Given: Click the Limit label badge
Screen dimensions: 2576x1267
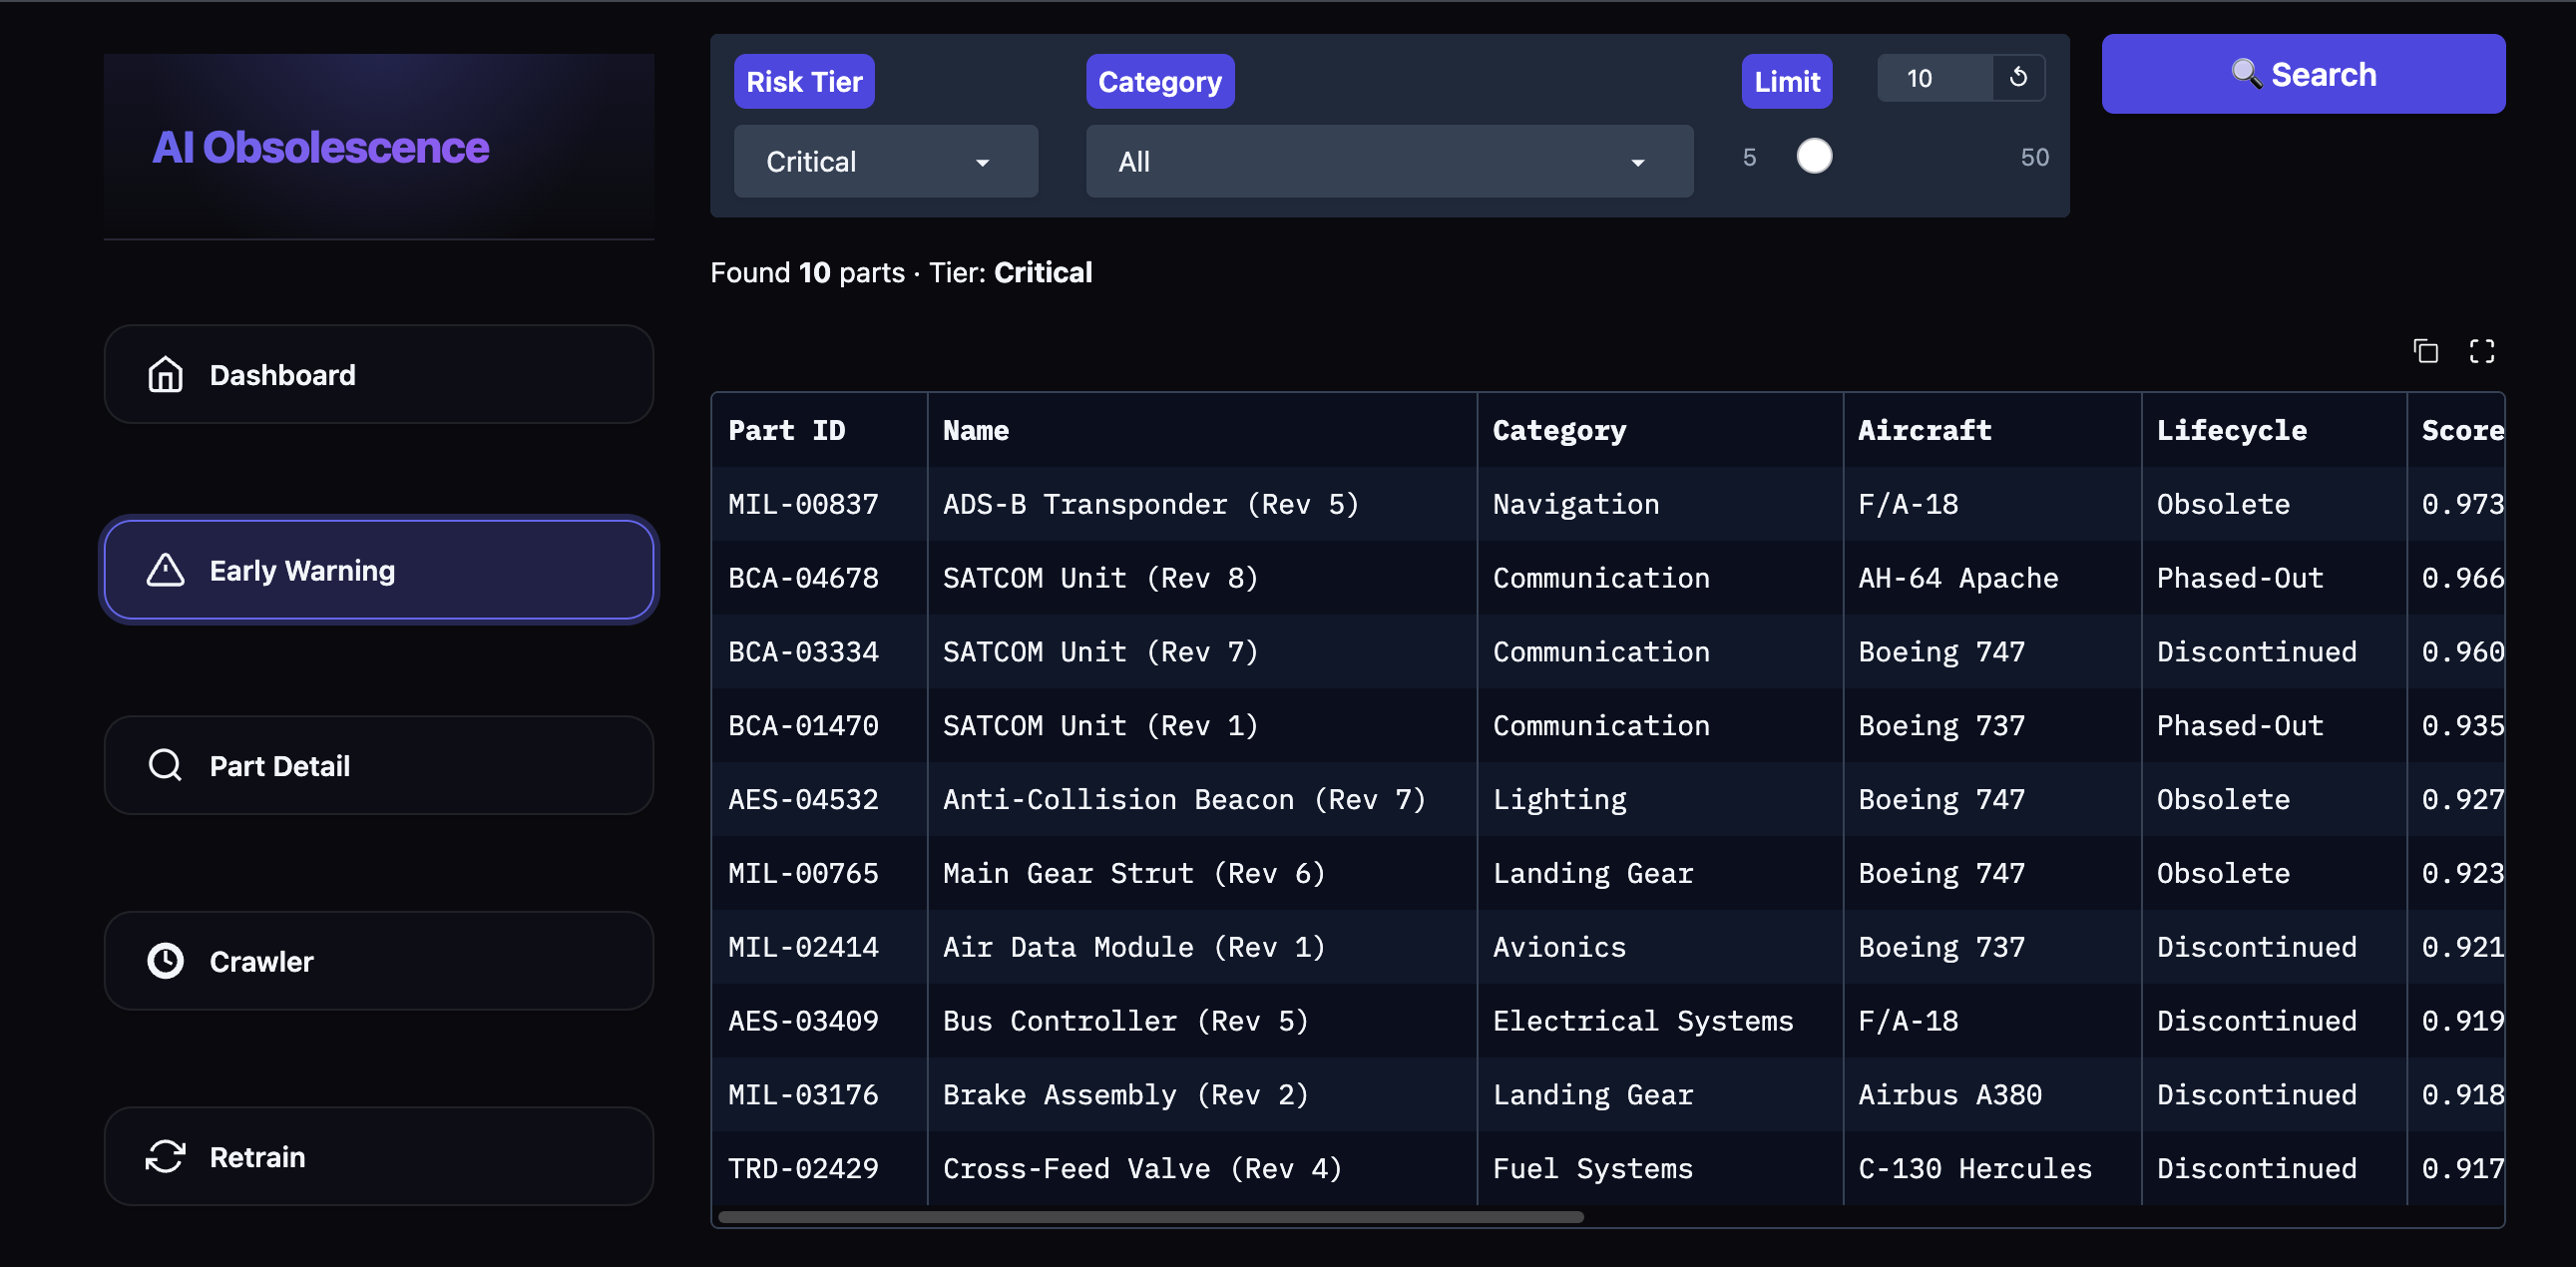Looking at the screenshot, I should pyautogui.click(x=1787, y=81).
